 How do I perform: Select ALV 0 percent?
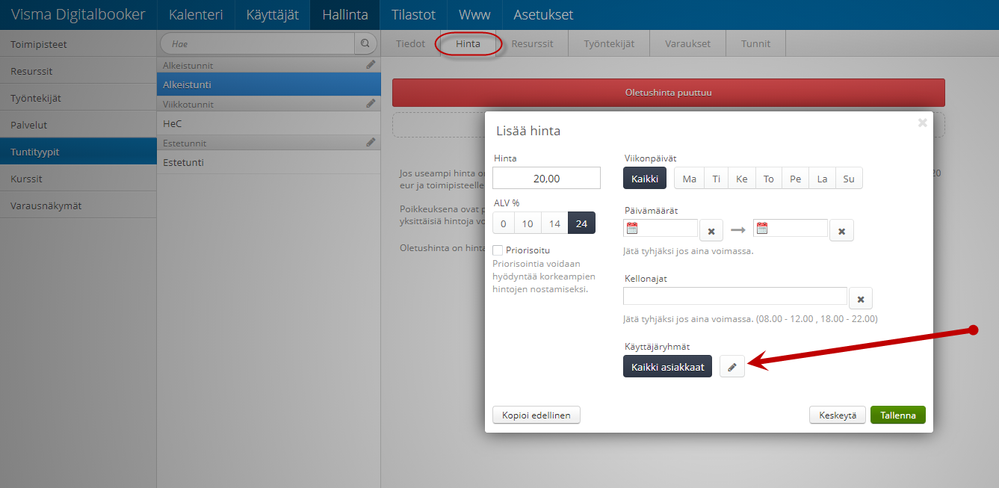coord(503,224)
